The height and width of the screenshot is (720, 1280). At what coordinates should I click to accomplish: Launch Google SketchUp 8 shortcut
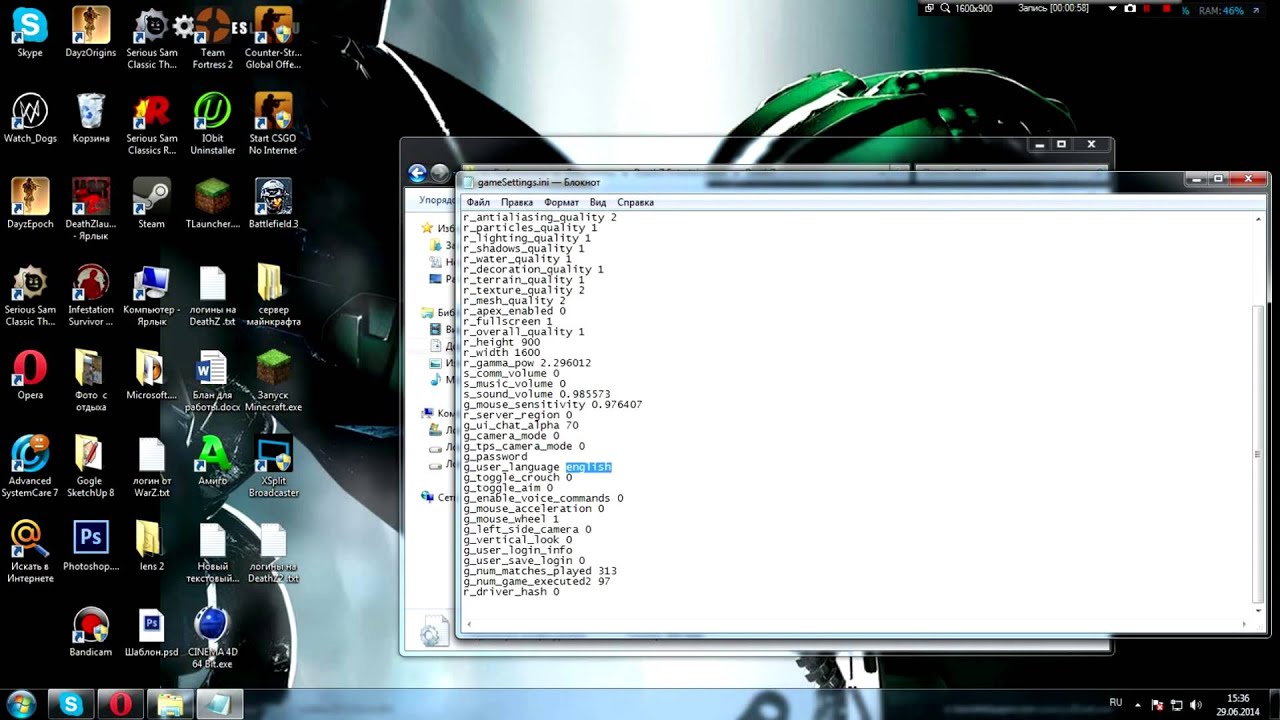(91, 467)
